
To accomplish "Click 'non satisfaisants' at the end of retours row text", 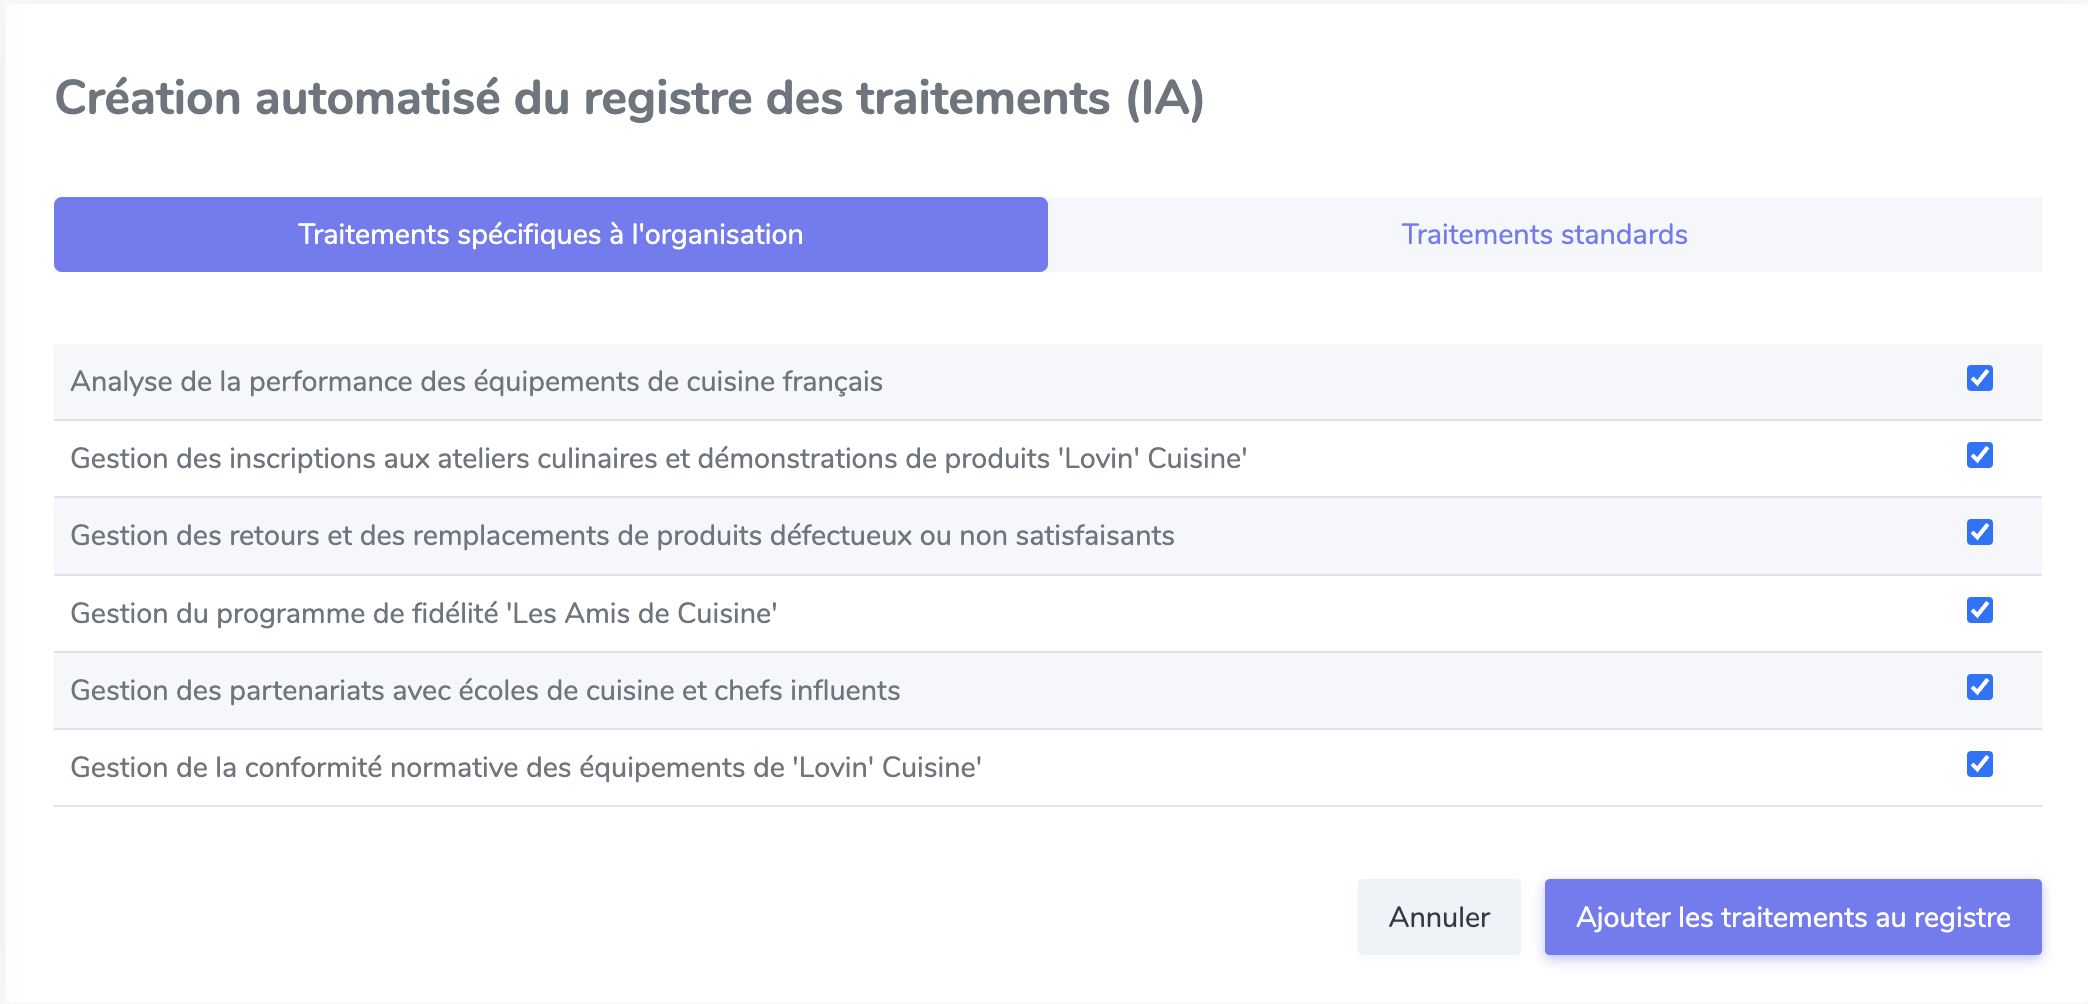I will [1067, 536].
